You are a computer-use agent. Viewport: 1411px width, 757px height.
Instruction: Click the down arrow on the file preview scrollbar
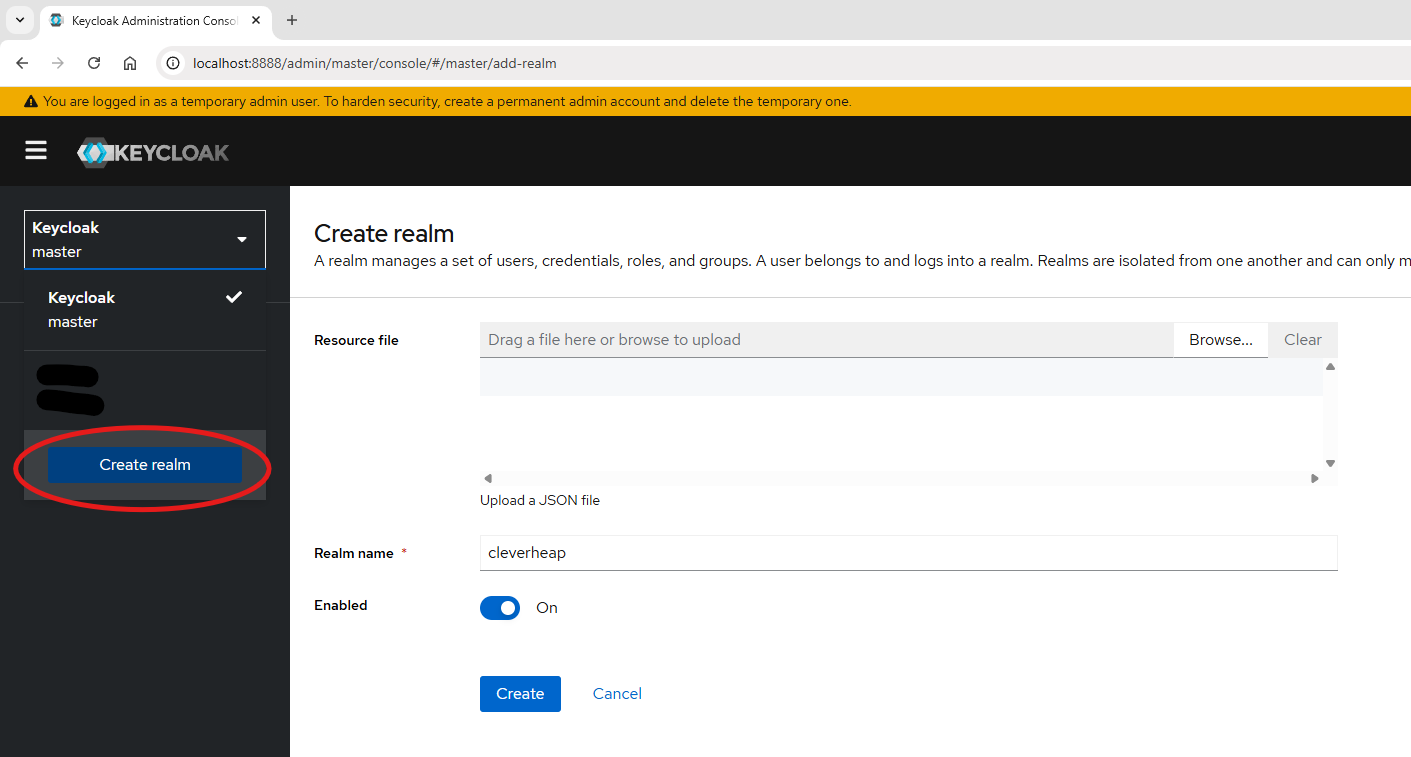pos(1330,463)
